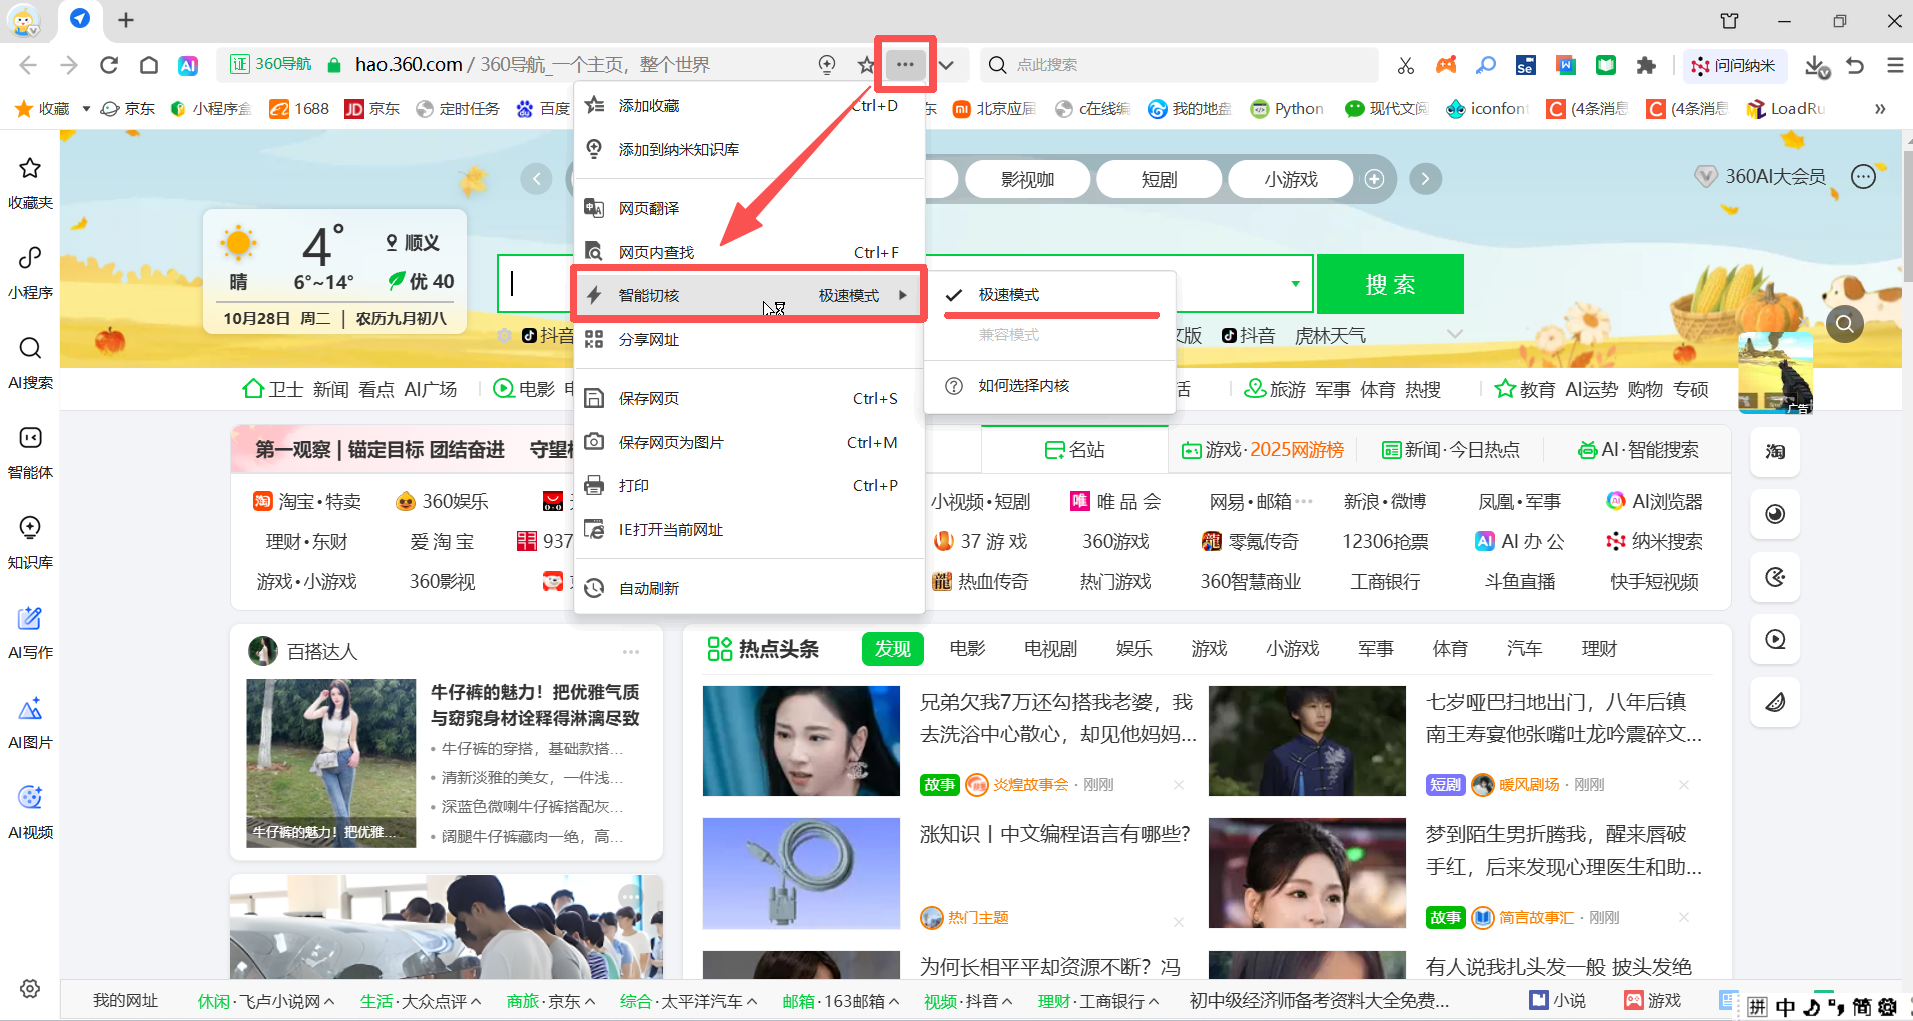Open the AI写作 sidebar panel
The image size is (1913, 1021).
click(30, 632)
